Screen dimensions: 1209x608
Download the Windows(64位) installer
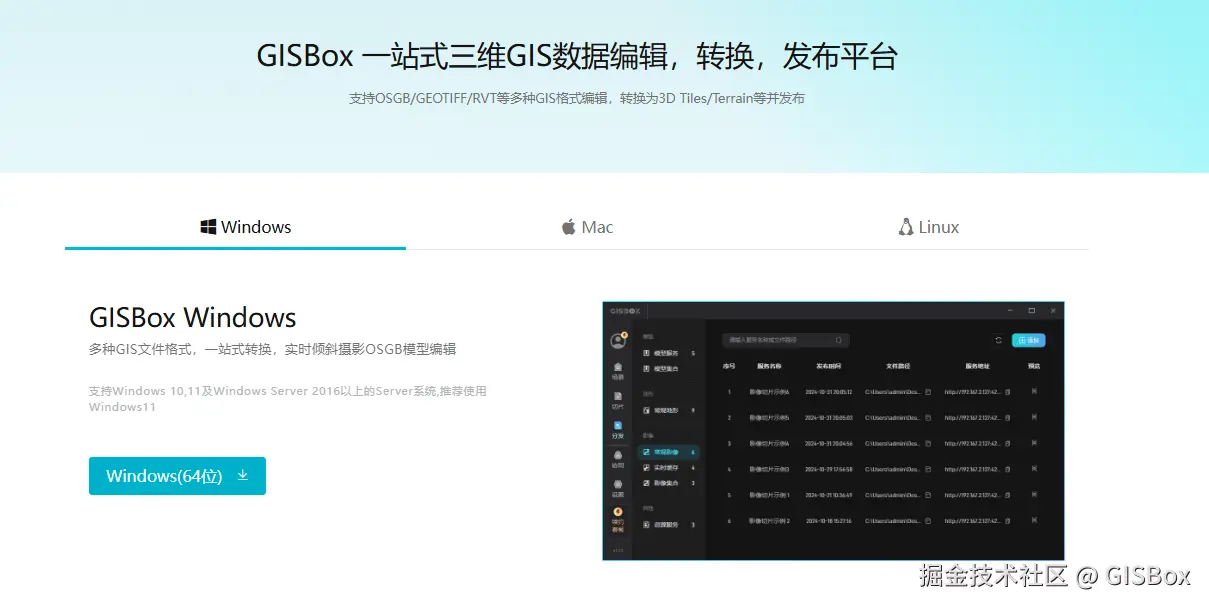[177, 476]
